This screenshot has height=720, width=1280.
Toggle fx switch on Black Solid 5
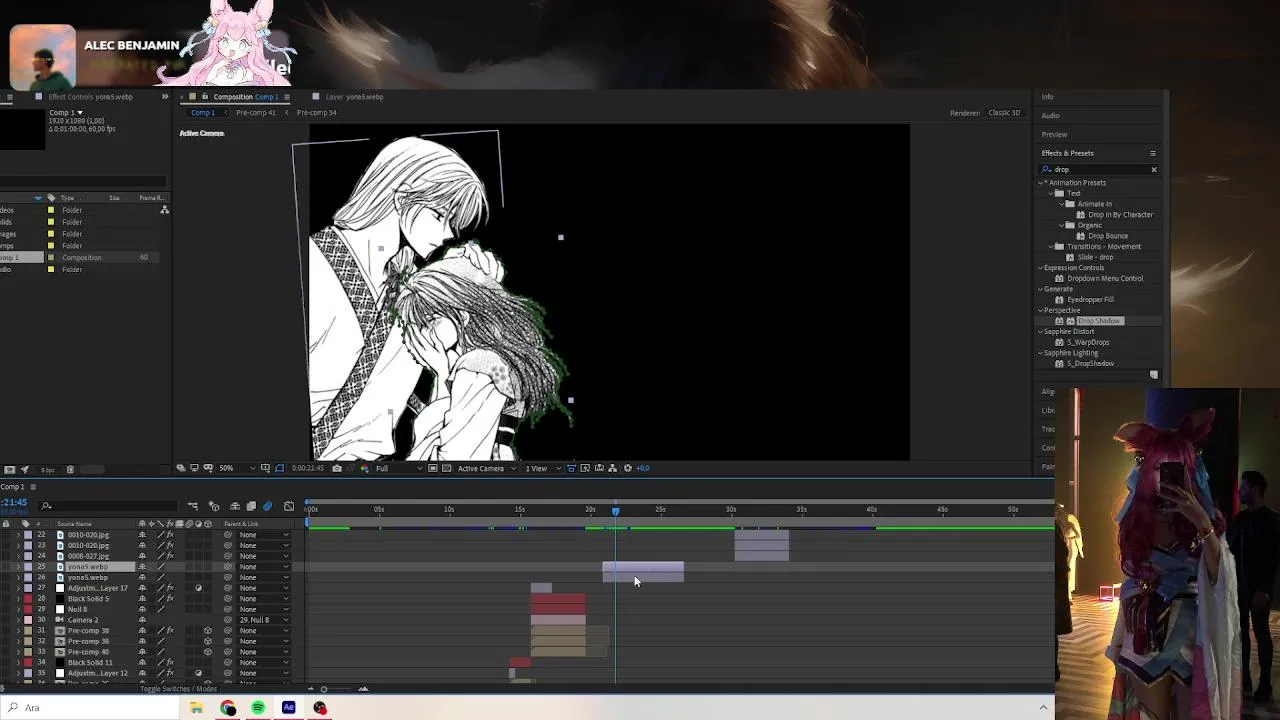(x=170, y=599)
